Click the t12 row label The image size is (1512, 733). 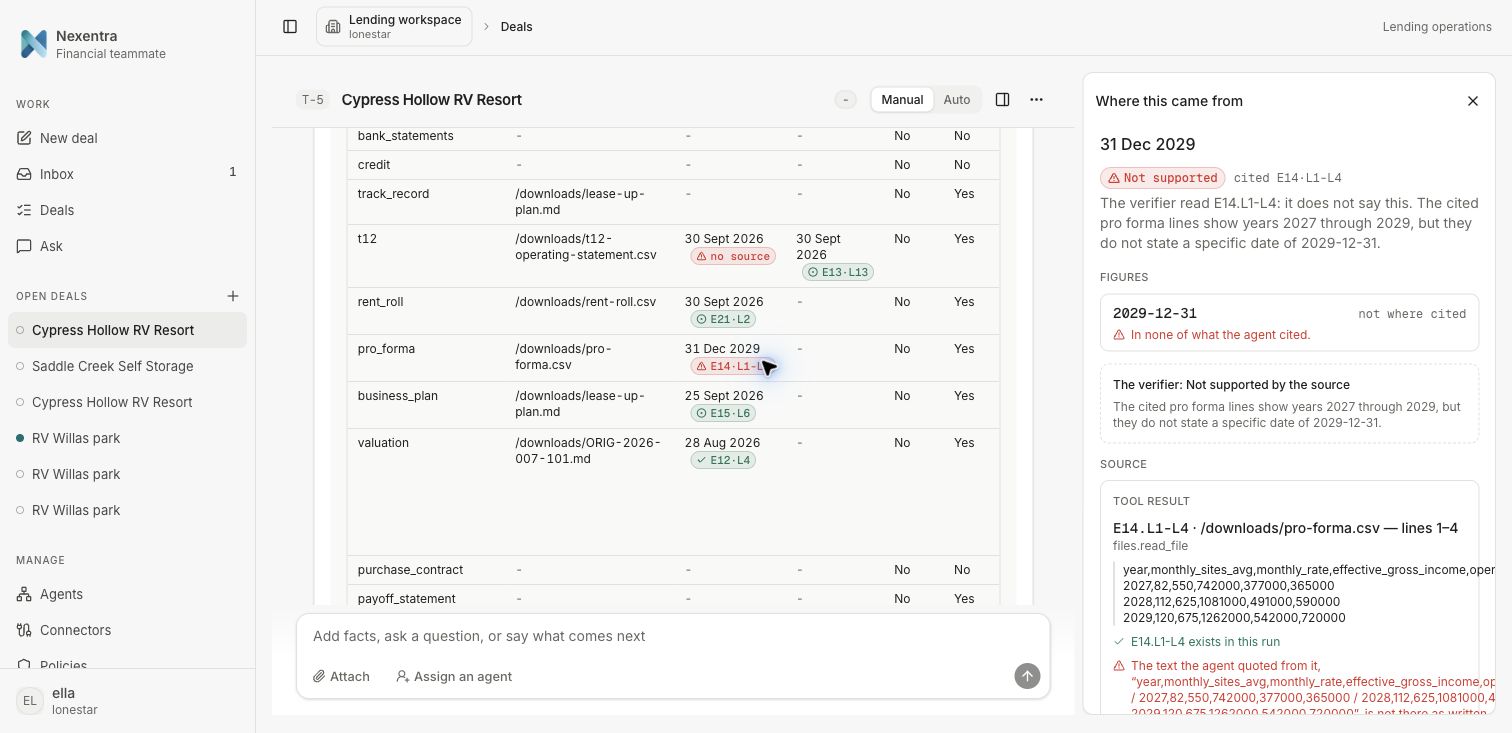(367, 239)
